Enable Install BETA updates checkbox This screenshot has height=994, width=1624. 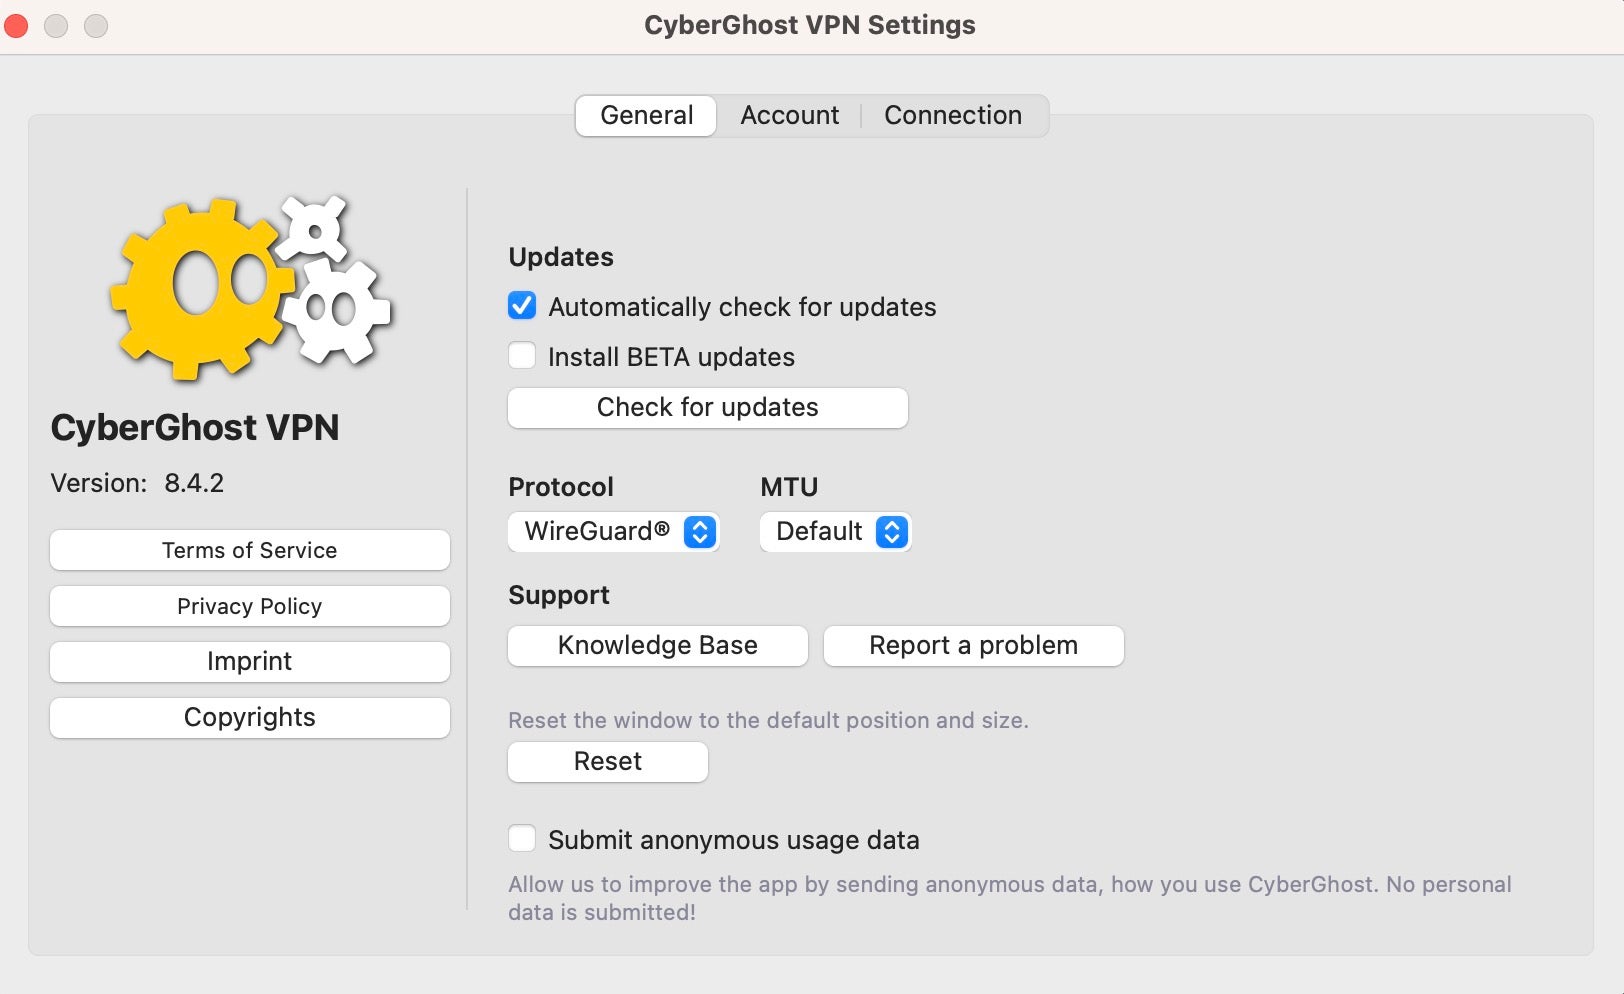(522, 356)
